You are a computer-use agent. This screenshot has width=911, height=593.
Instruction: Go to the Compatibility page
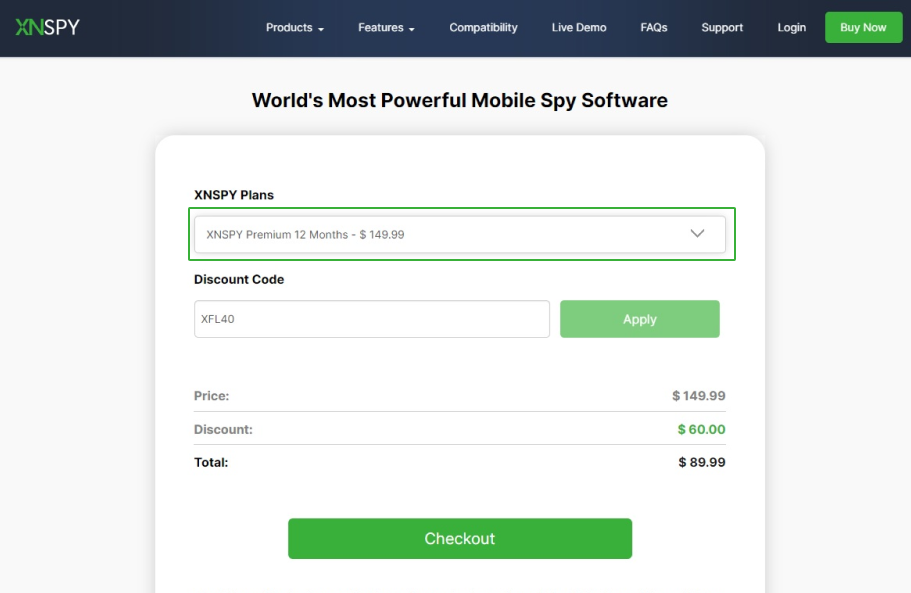[483, 28]
